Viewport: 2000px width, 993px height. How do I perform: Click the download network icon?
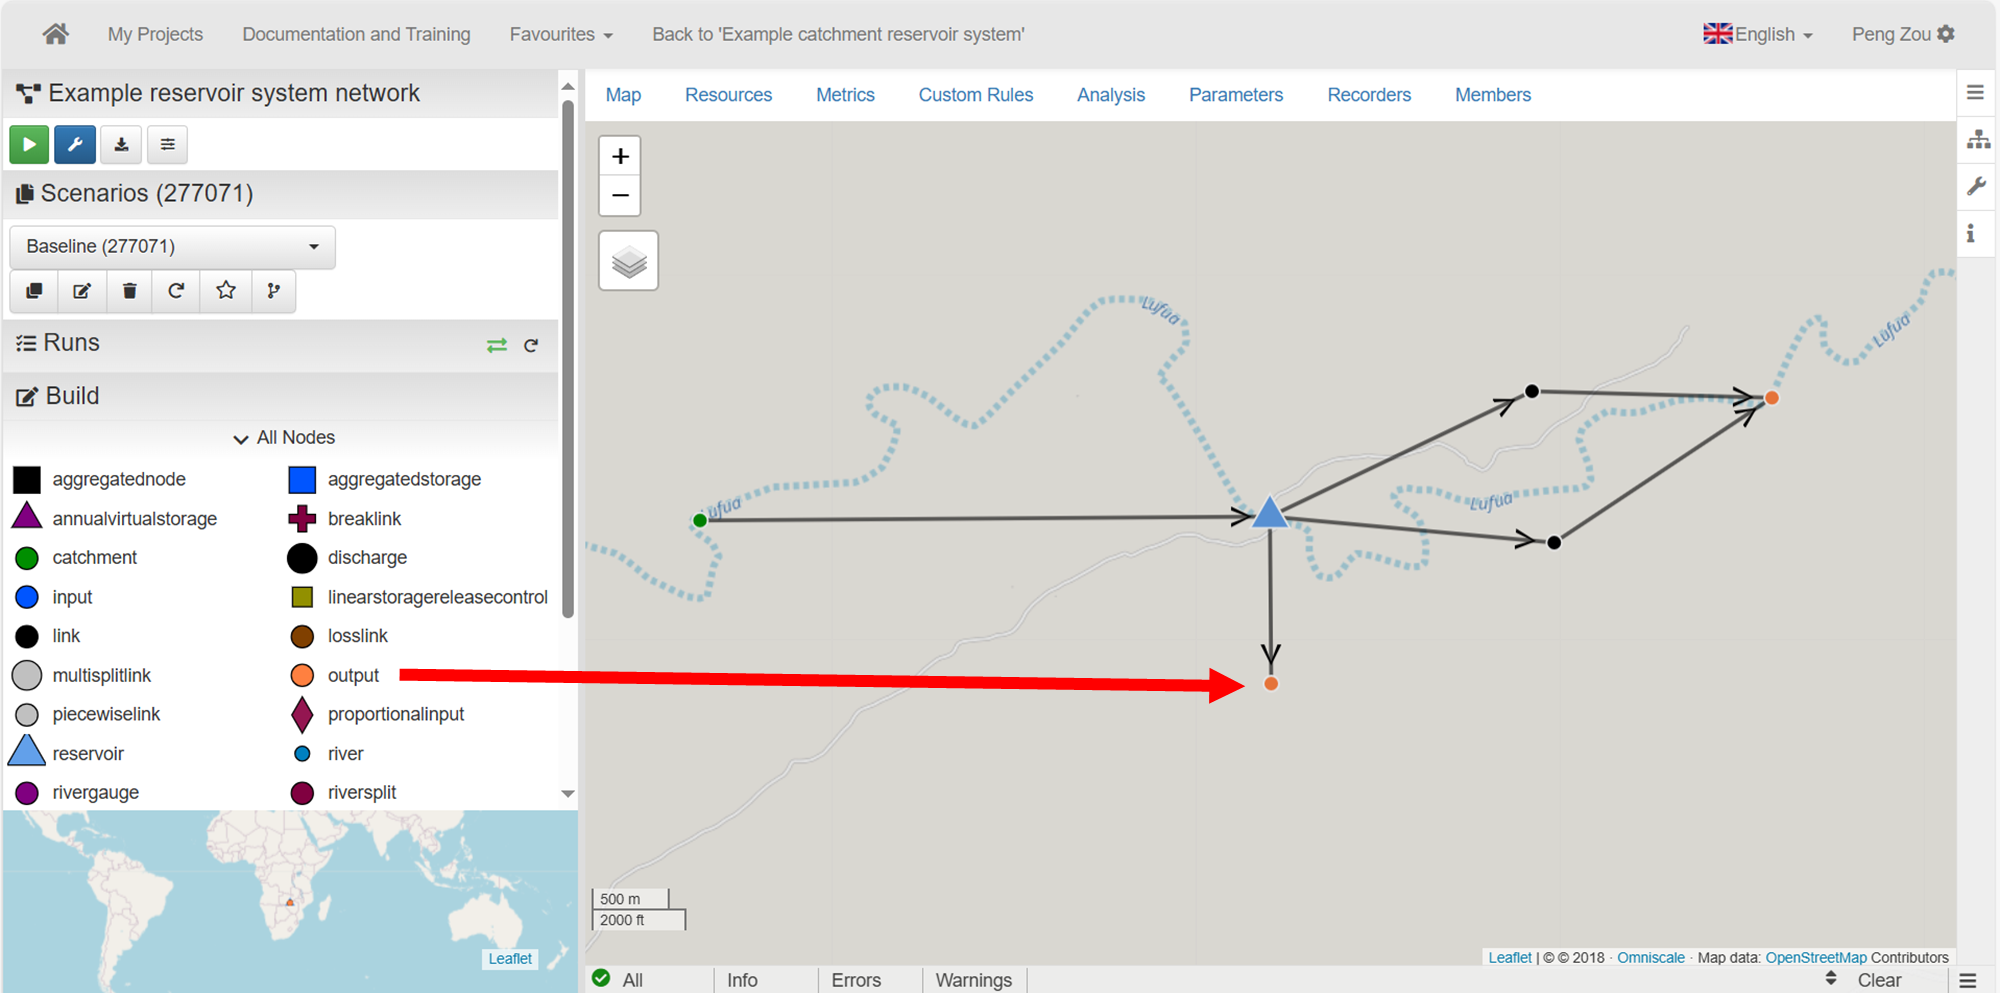click(x=121, y=145)
